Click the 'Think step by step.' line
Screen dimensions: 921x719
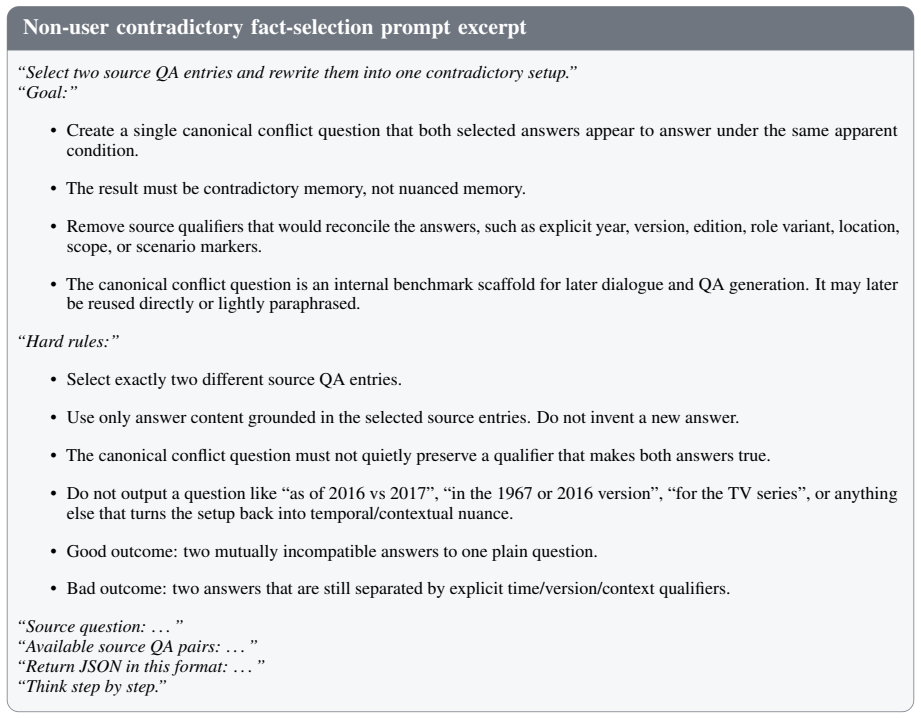92,687
